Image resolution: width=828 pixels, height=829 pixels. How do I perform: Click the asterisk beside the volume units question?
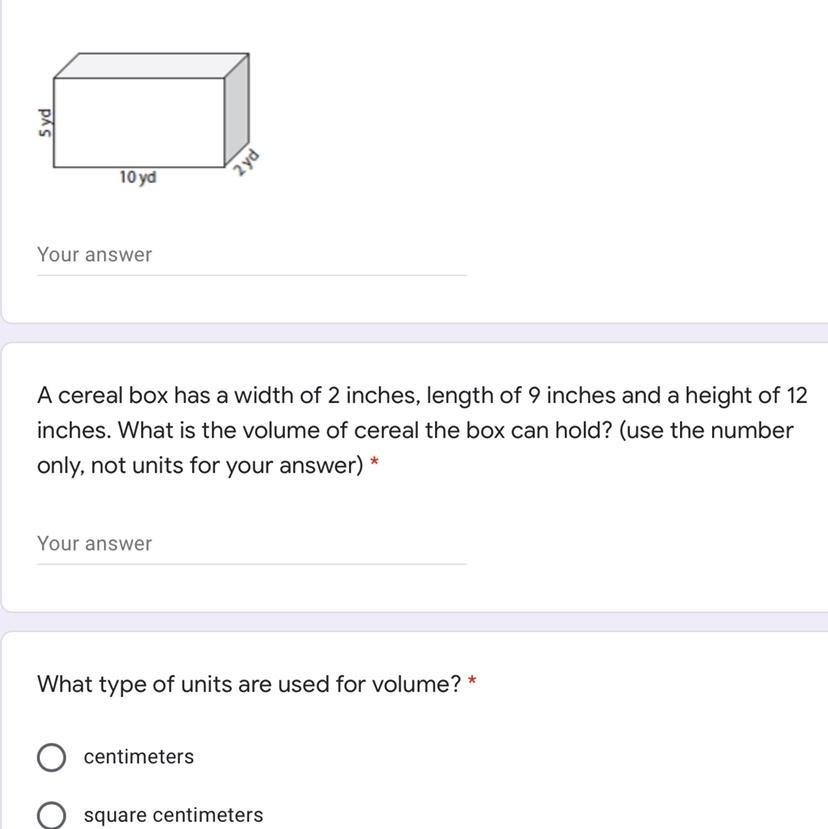tap(472, 685)
